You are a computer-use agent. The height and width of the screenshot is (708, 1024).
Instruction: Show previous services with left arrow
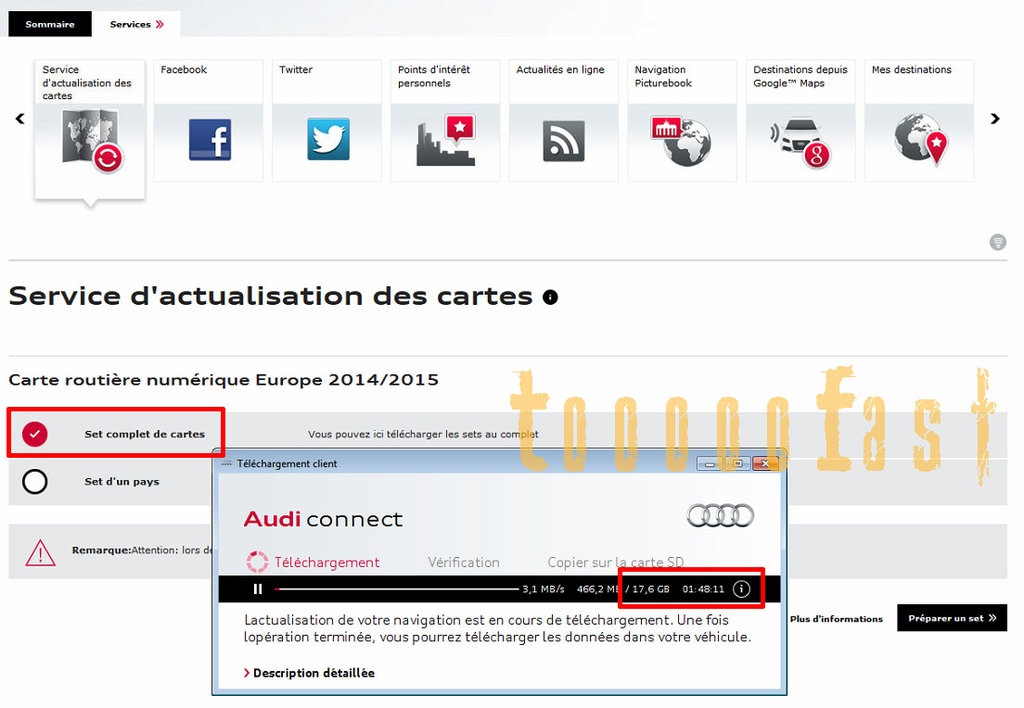[20, 119]
